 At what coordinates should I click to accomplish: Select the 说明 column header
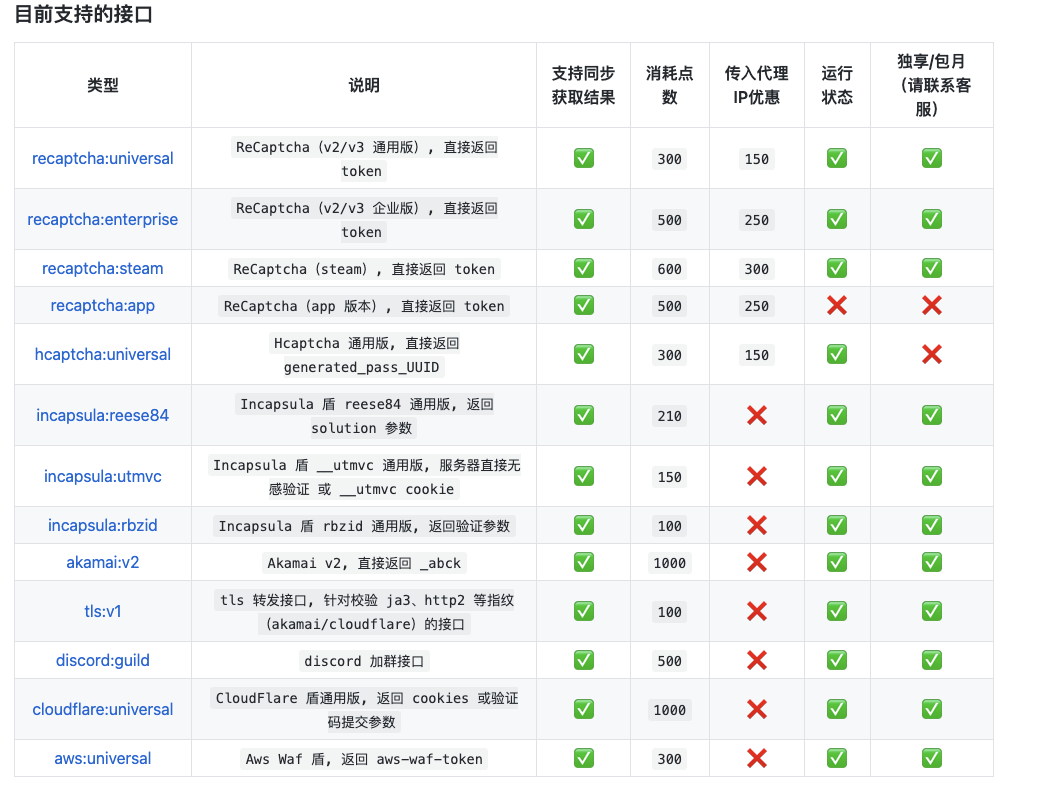(364, 85)
